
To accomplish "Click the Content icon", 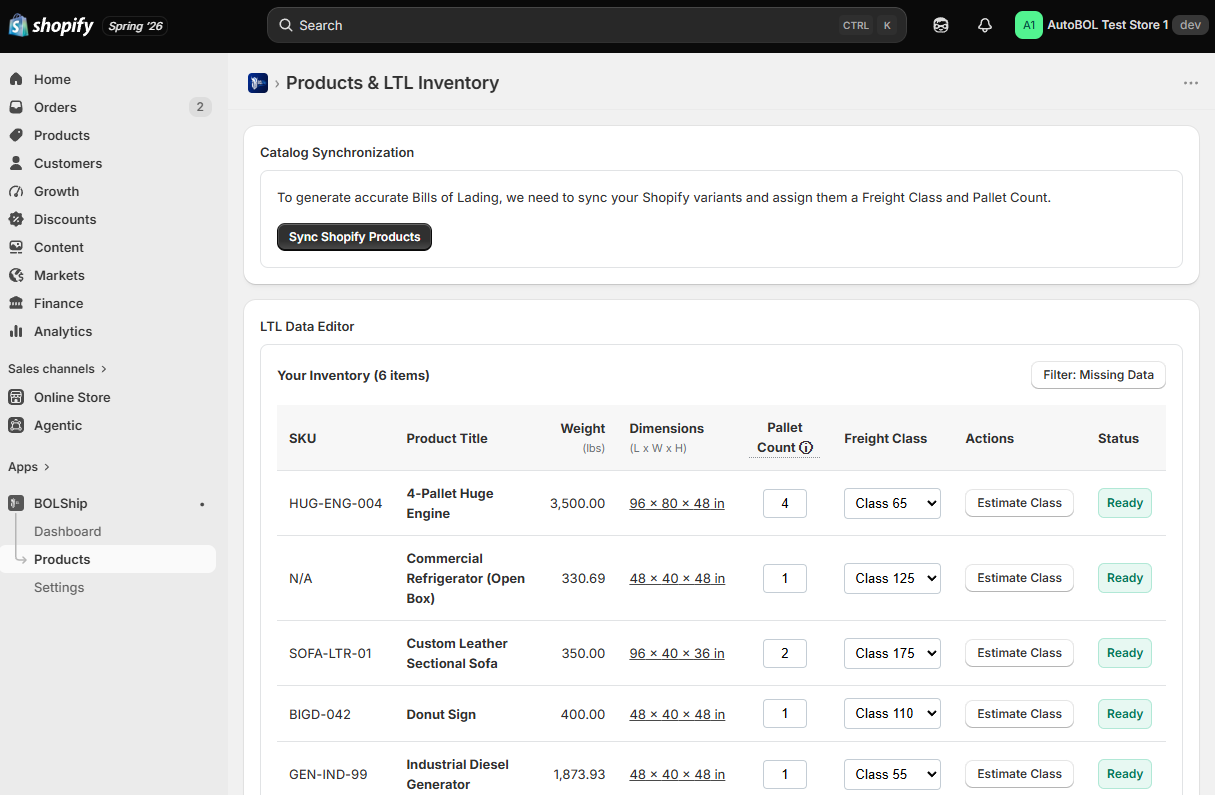I will [x=16, y=247].
